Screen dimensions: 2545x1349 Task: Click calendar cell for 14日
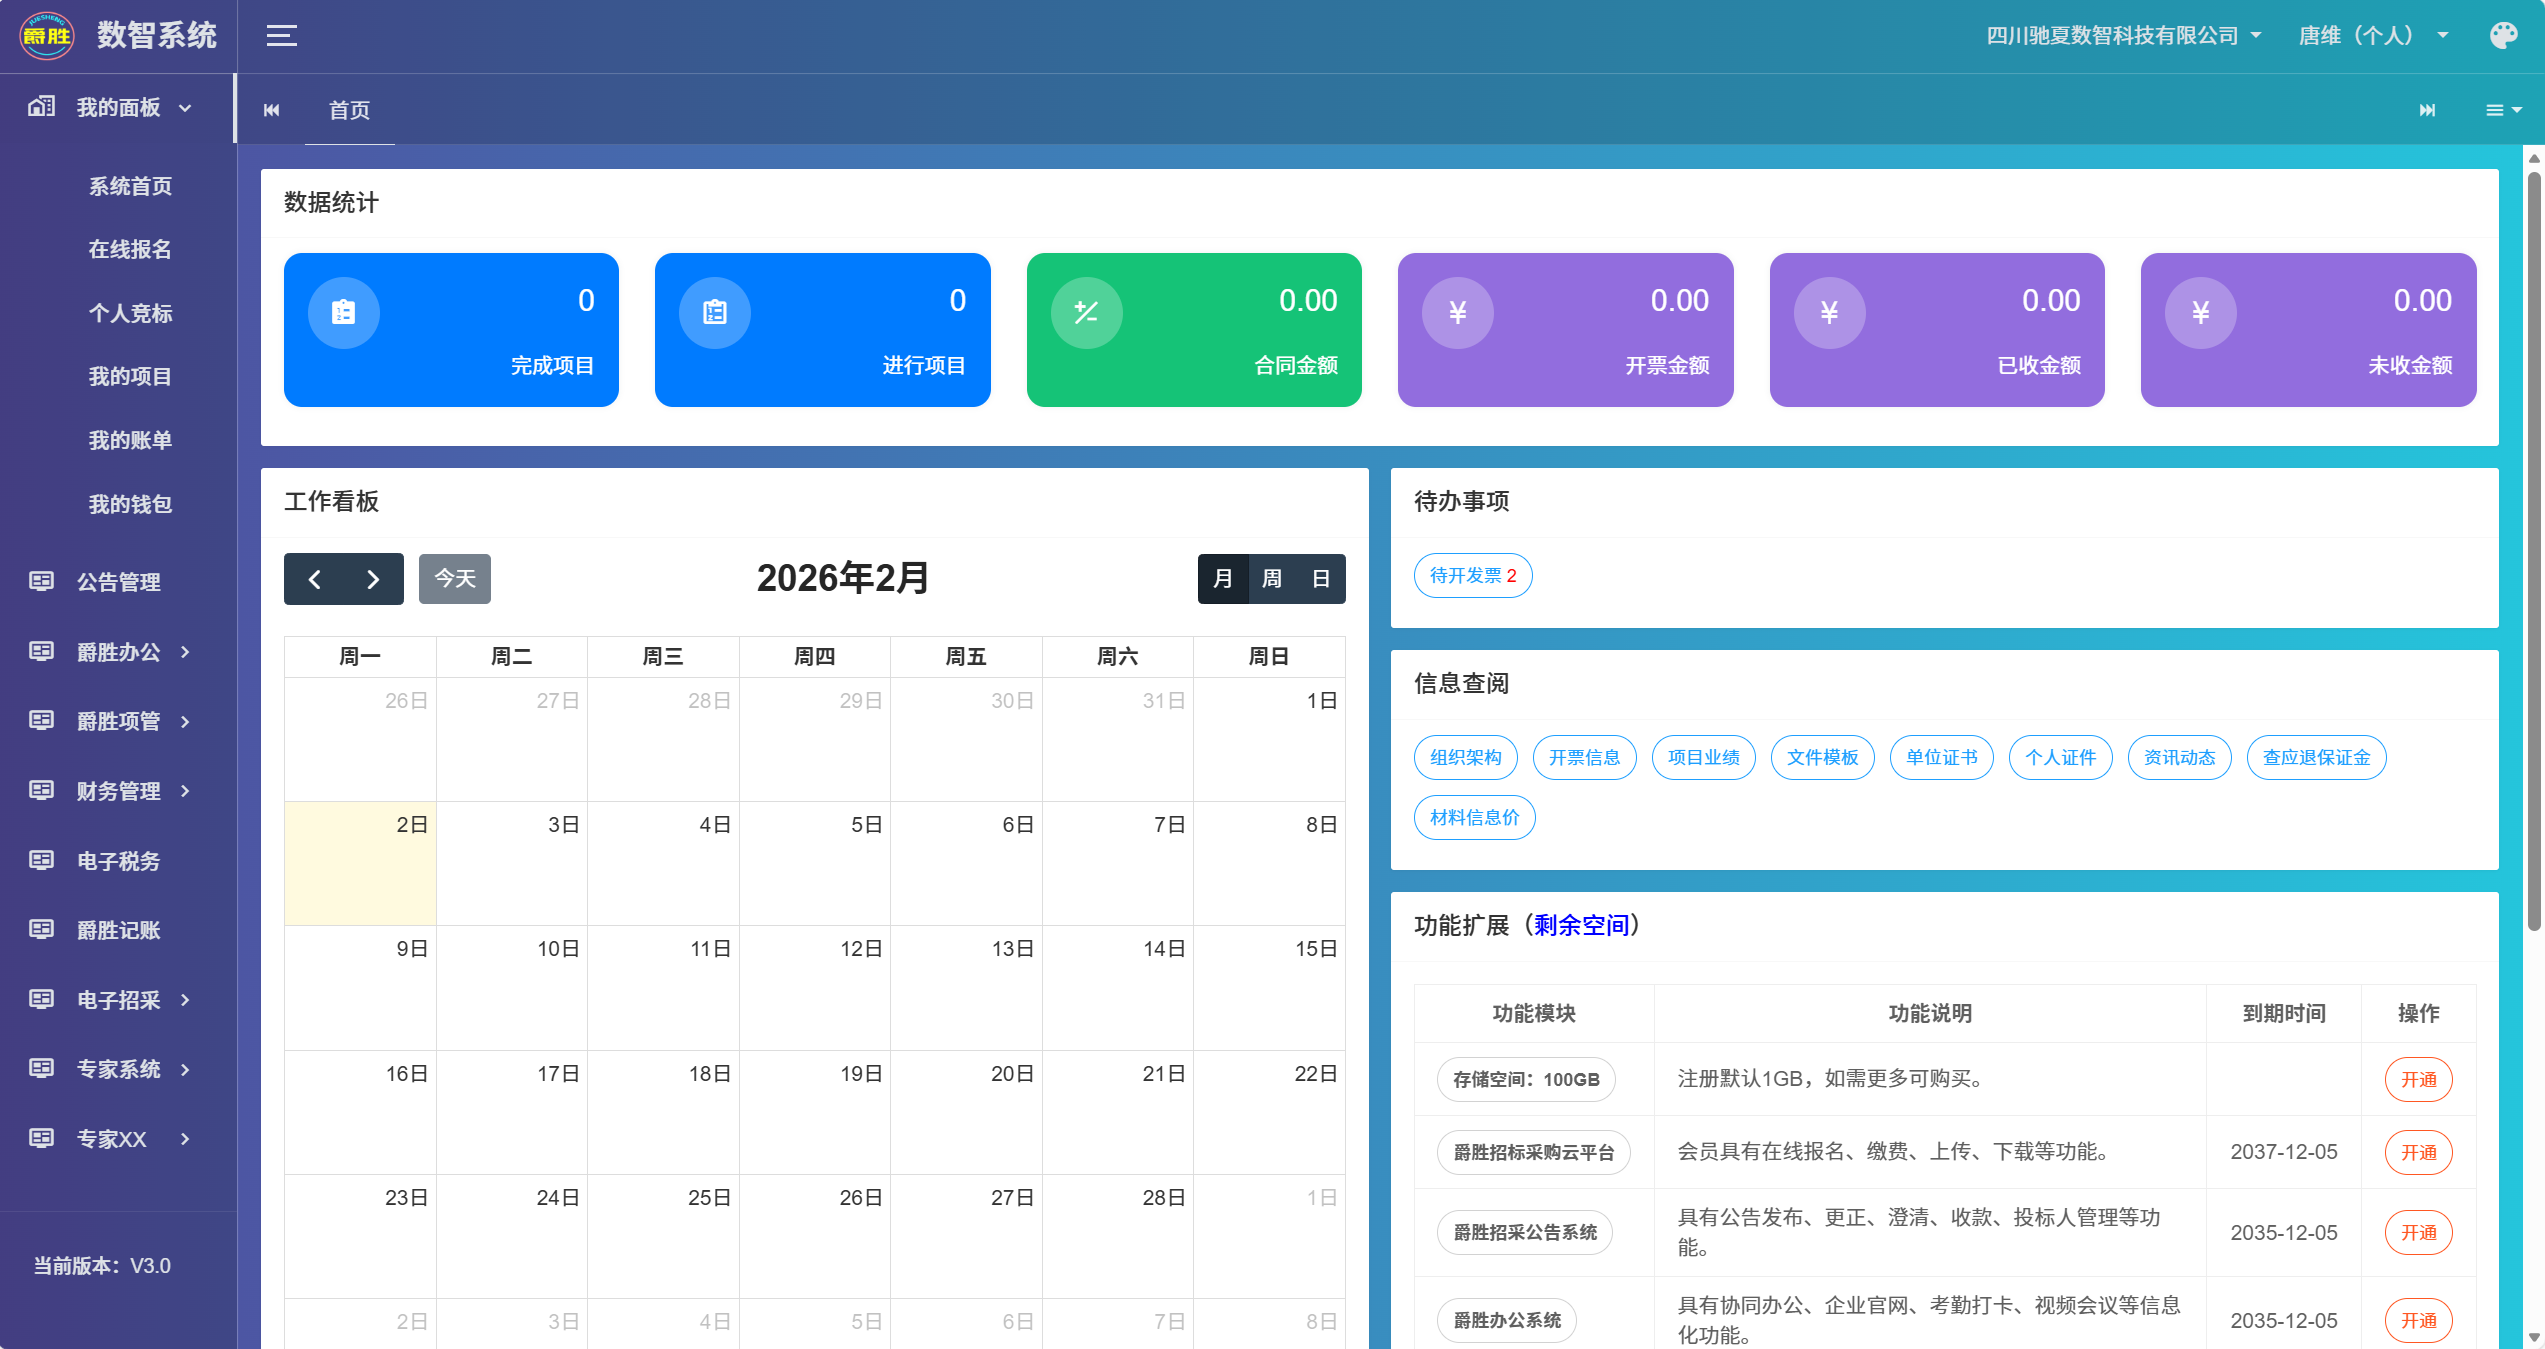coord(1117,987)
